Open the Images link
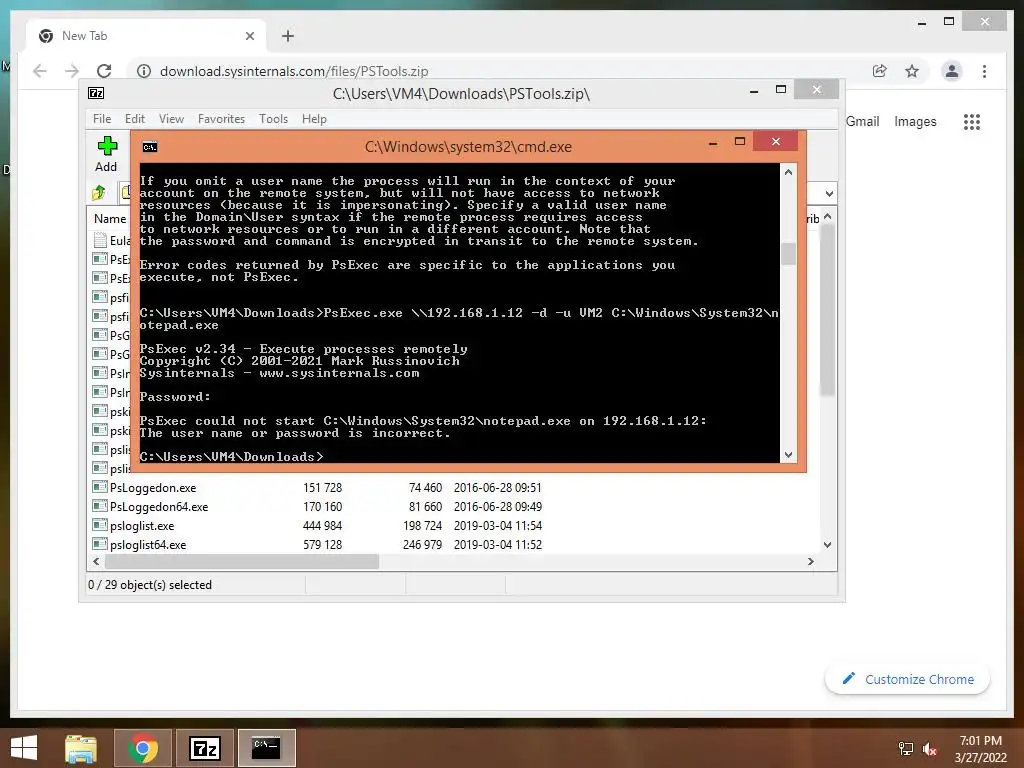1024x768 pixels. point(915,121)
